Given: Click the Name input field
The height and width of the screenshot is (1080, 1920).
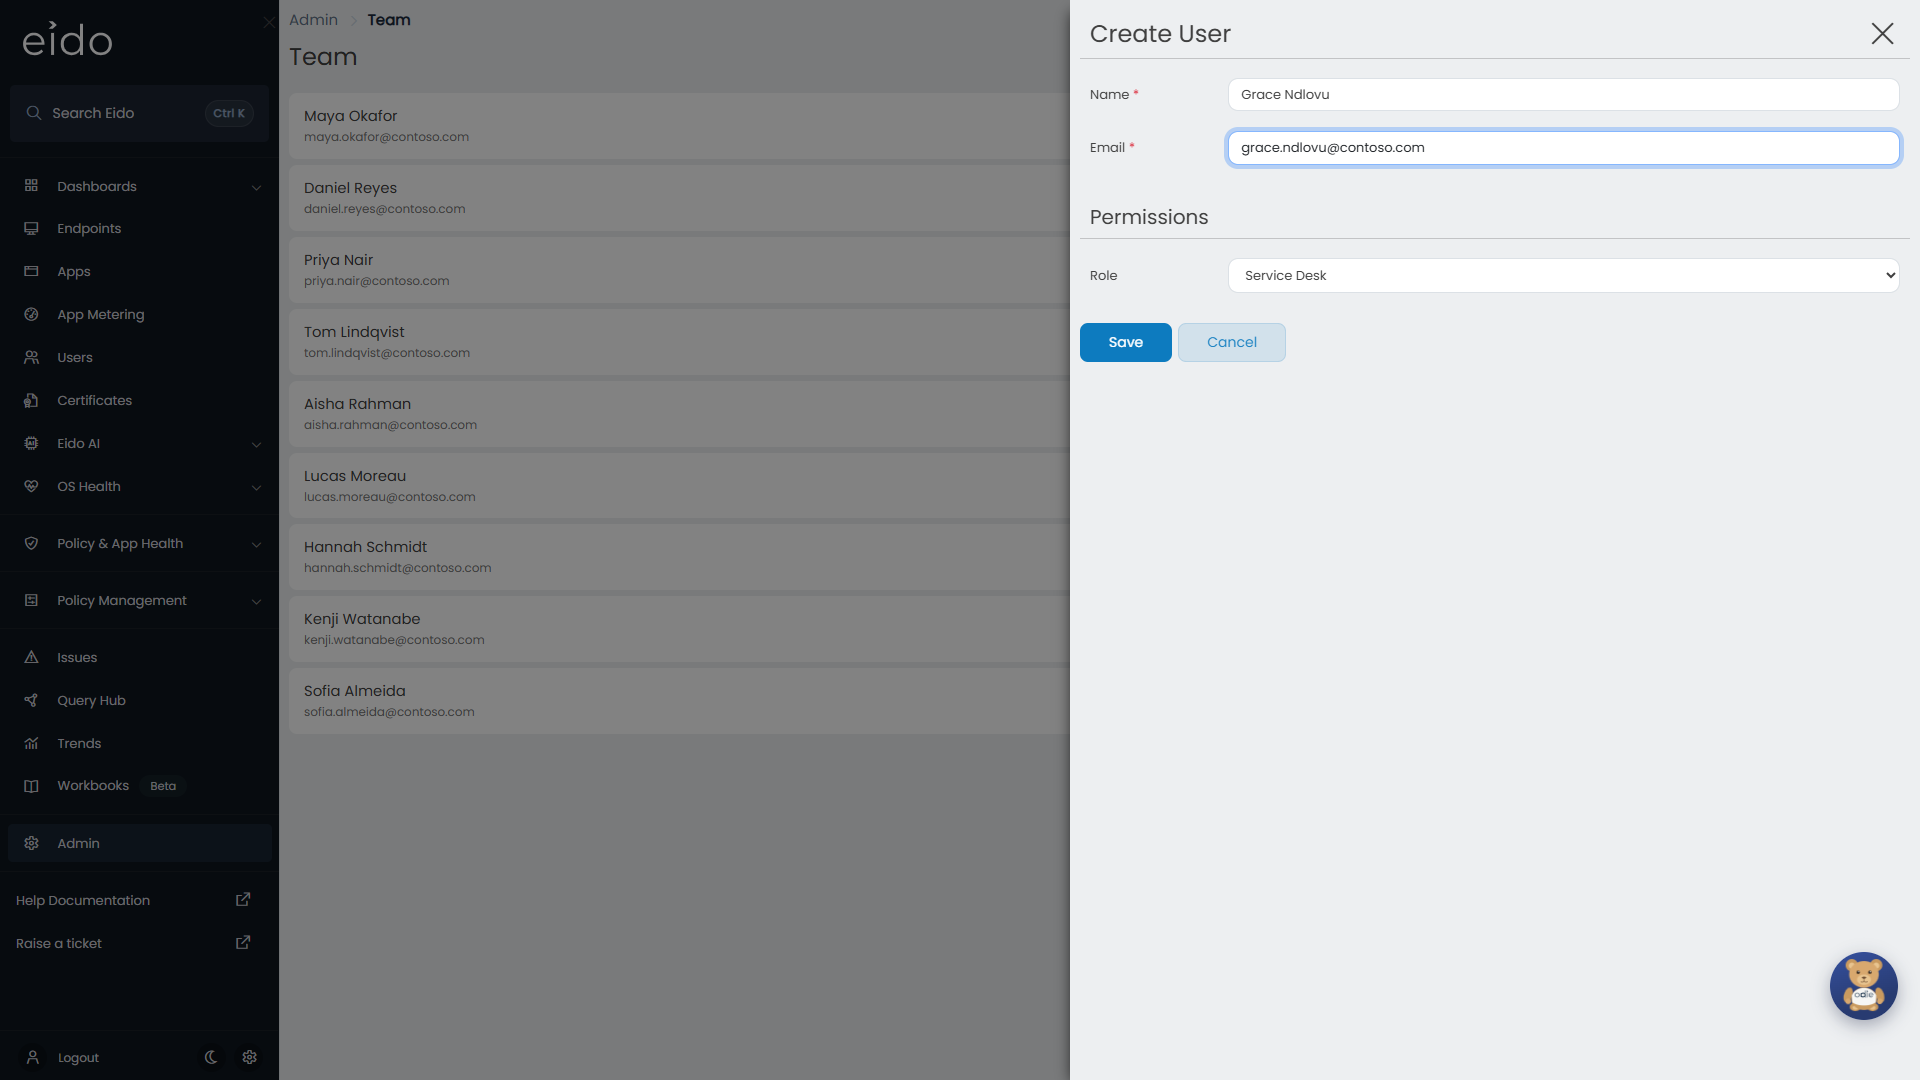Looking at the screenshot, I should 1563,95.
